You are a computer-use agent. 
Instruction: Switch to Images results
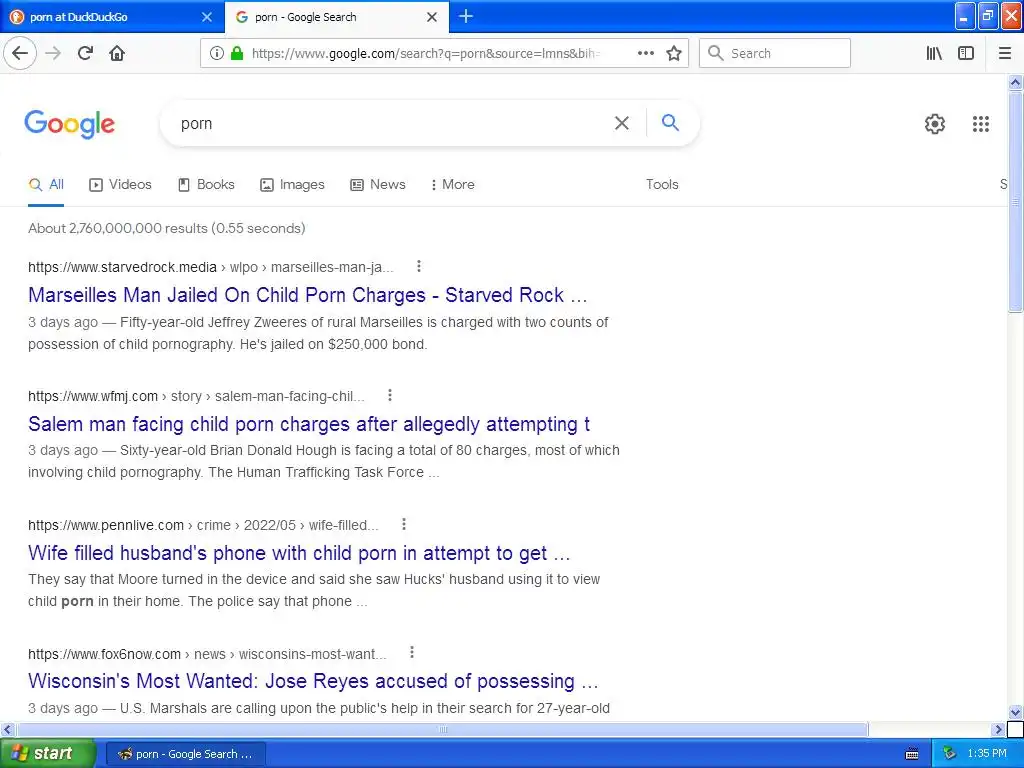tap(292, 185)
